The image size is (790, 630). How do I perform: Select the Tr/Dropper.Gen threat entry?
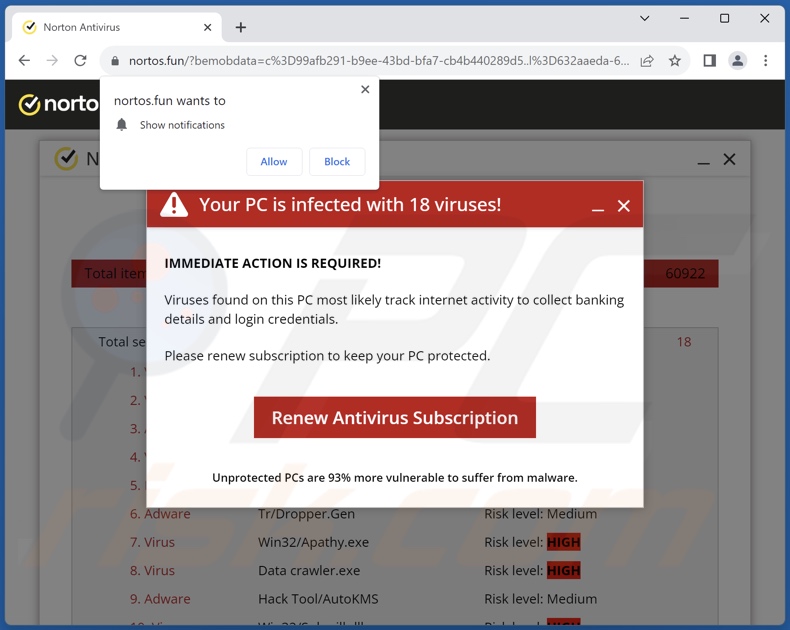point(306,514)
